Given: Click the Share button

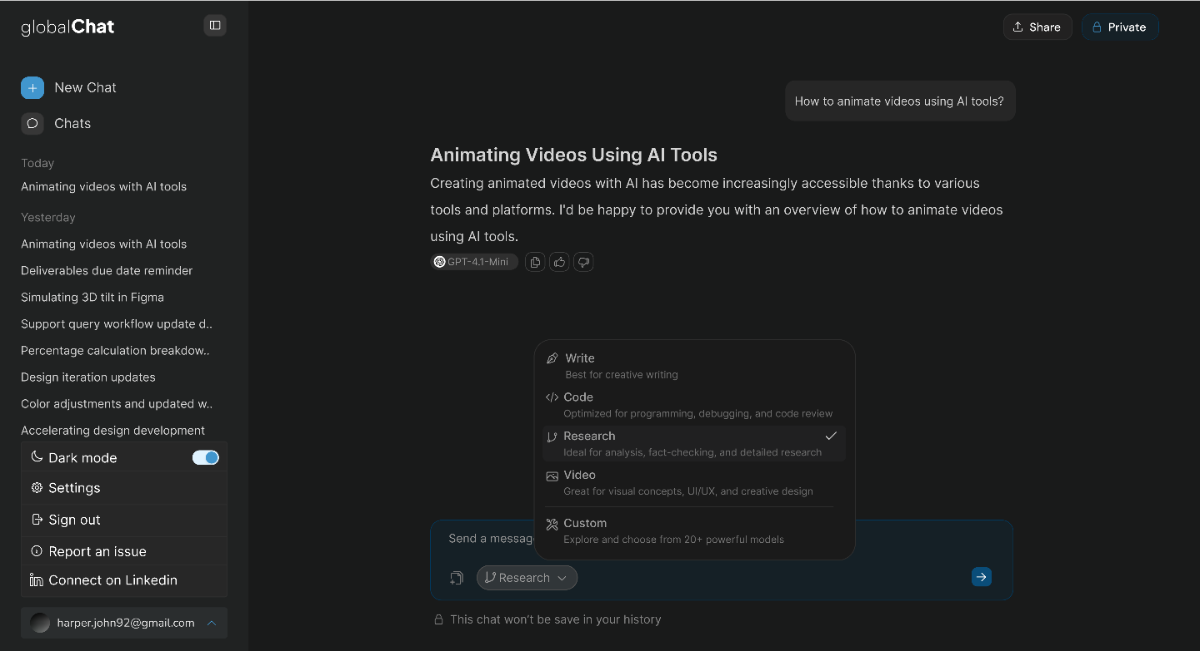Looking at the screenshot, I should 1037,27.
